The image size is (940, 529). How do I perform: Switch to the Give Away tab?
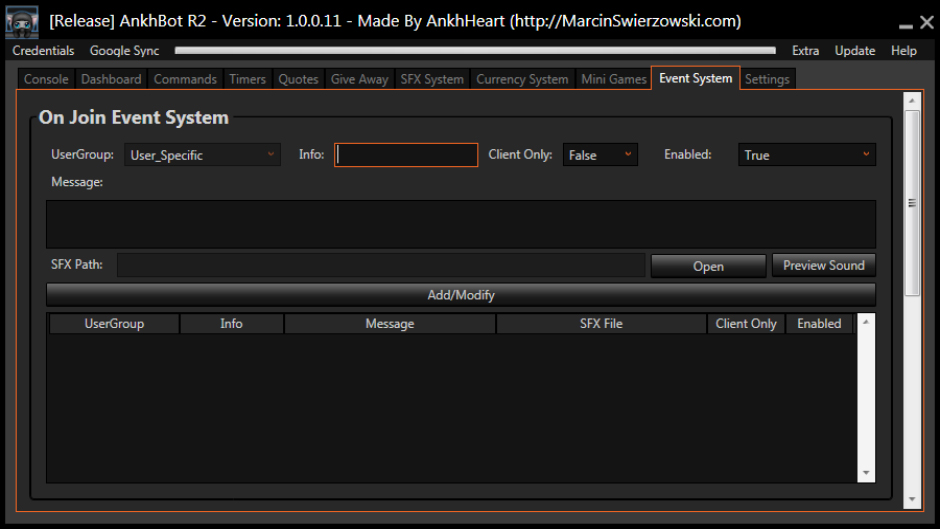click(360, 79)
